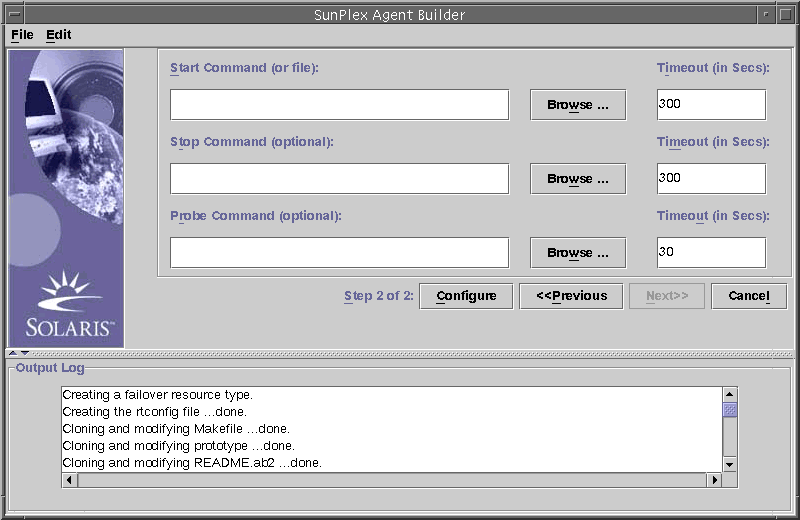Viewport: 800px width, 520px height.
Task: Minimize the SunPlex Agent Builder window
Action: pos(766,14)
